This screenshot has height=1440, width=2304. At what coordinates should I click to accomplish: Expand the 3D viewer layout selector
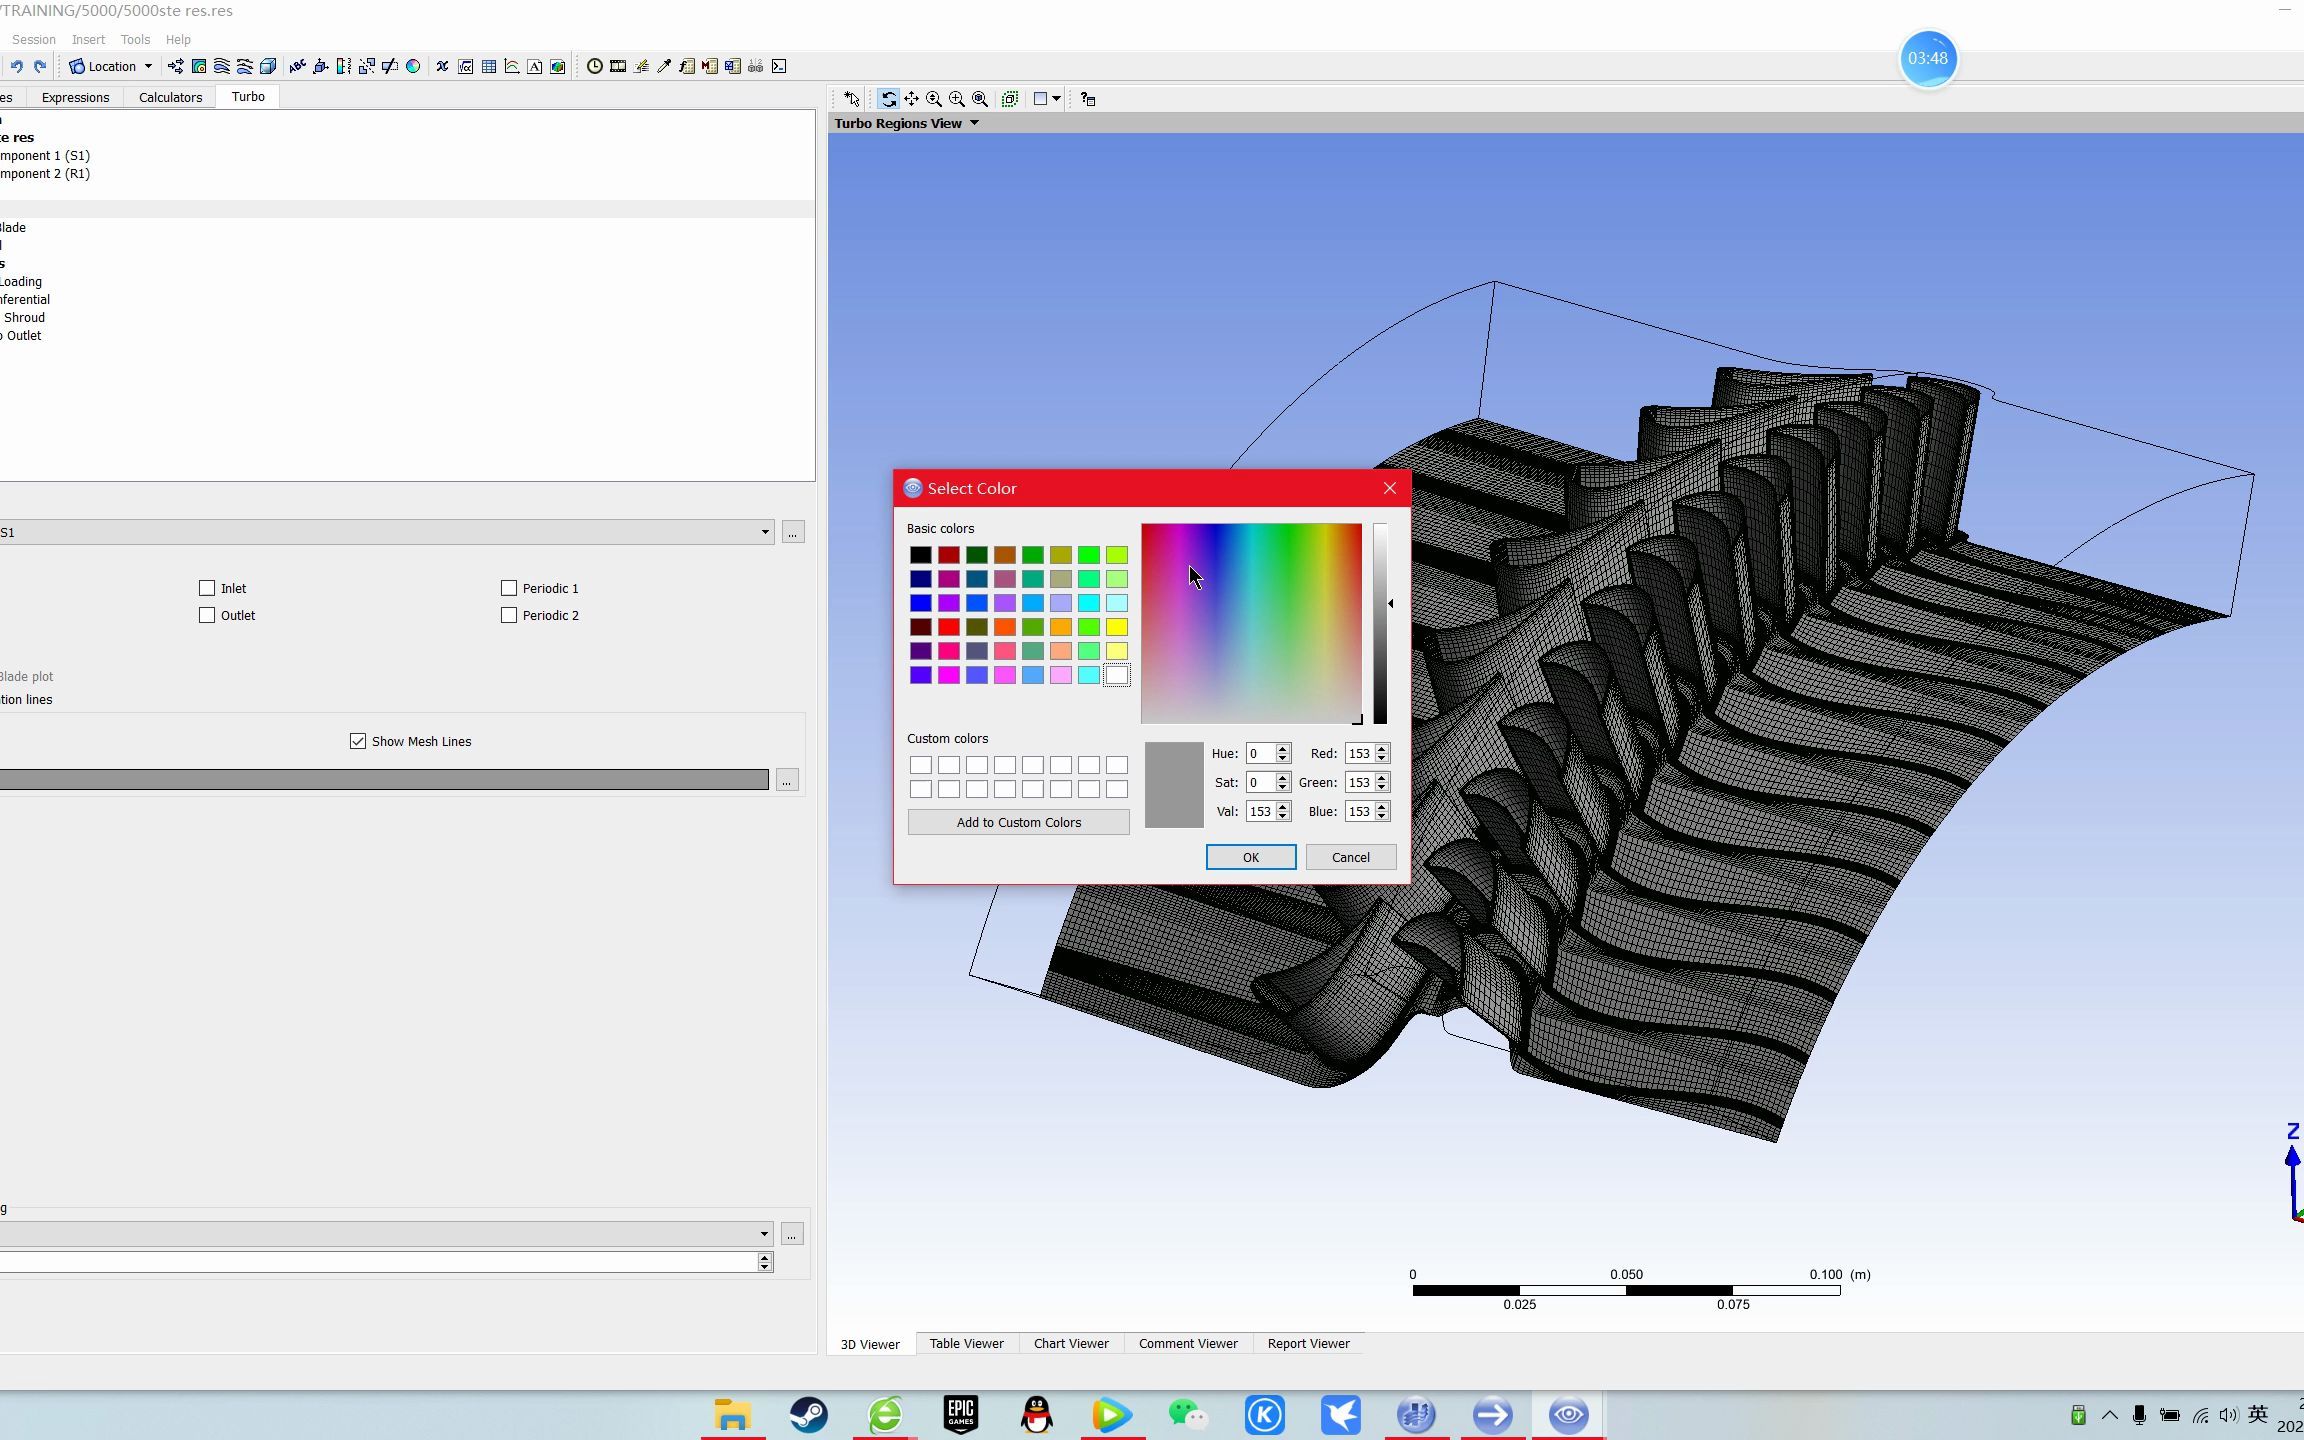click(1058, 98)
